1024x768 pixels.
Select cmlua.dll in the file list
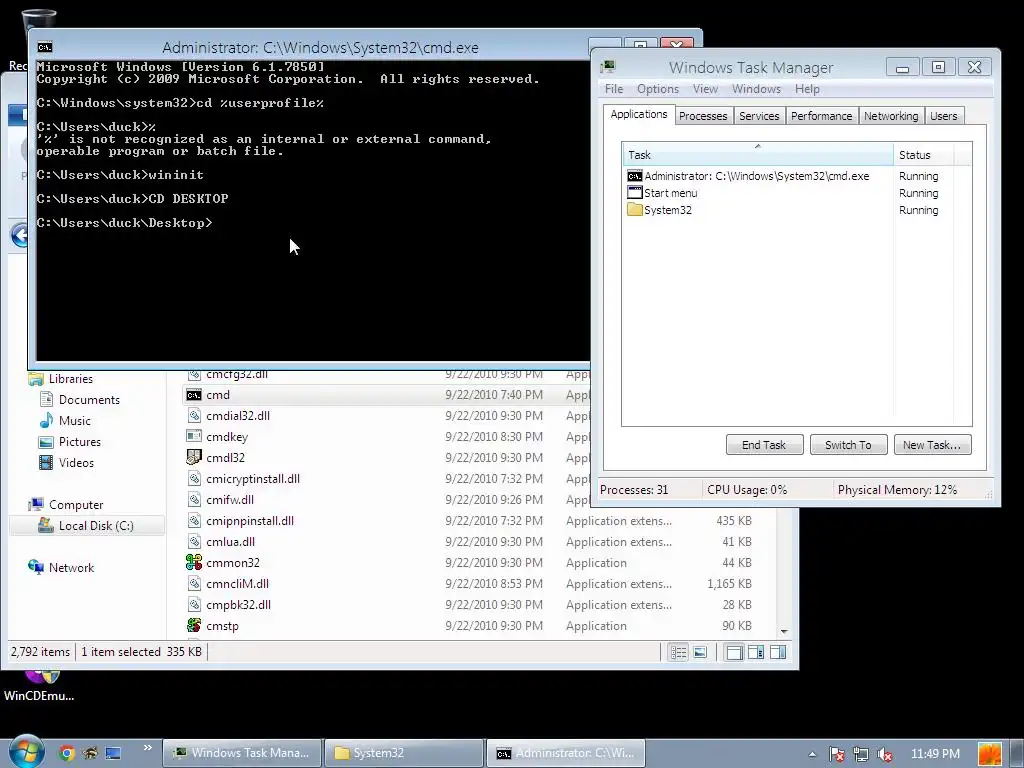click(x=231, y=541)
